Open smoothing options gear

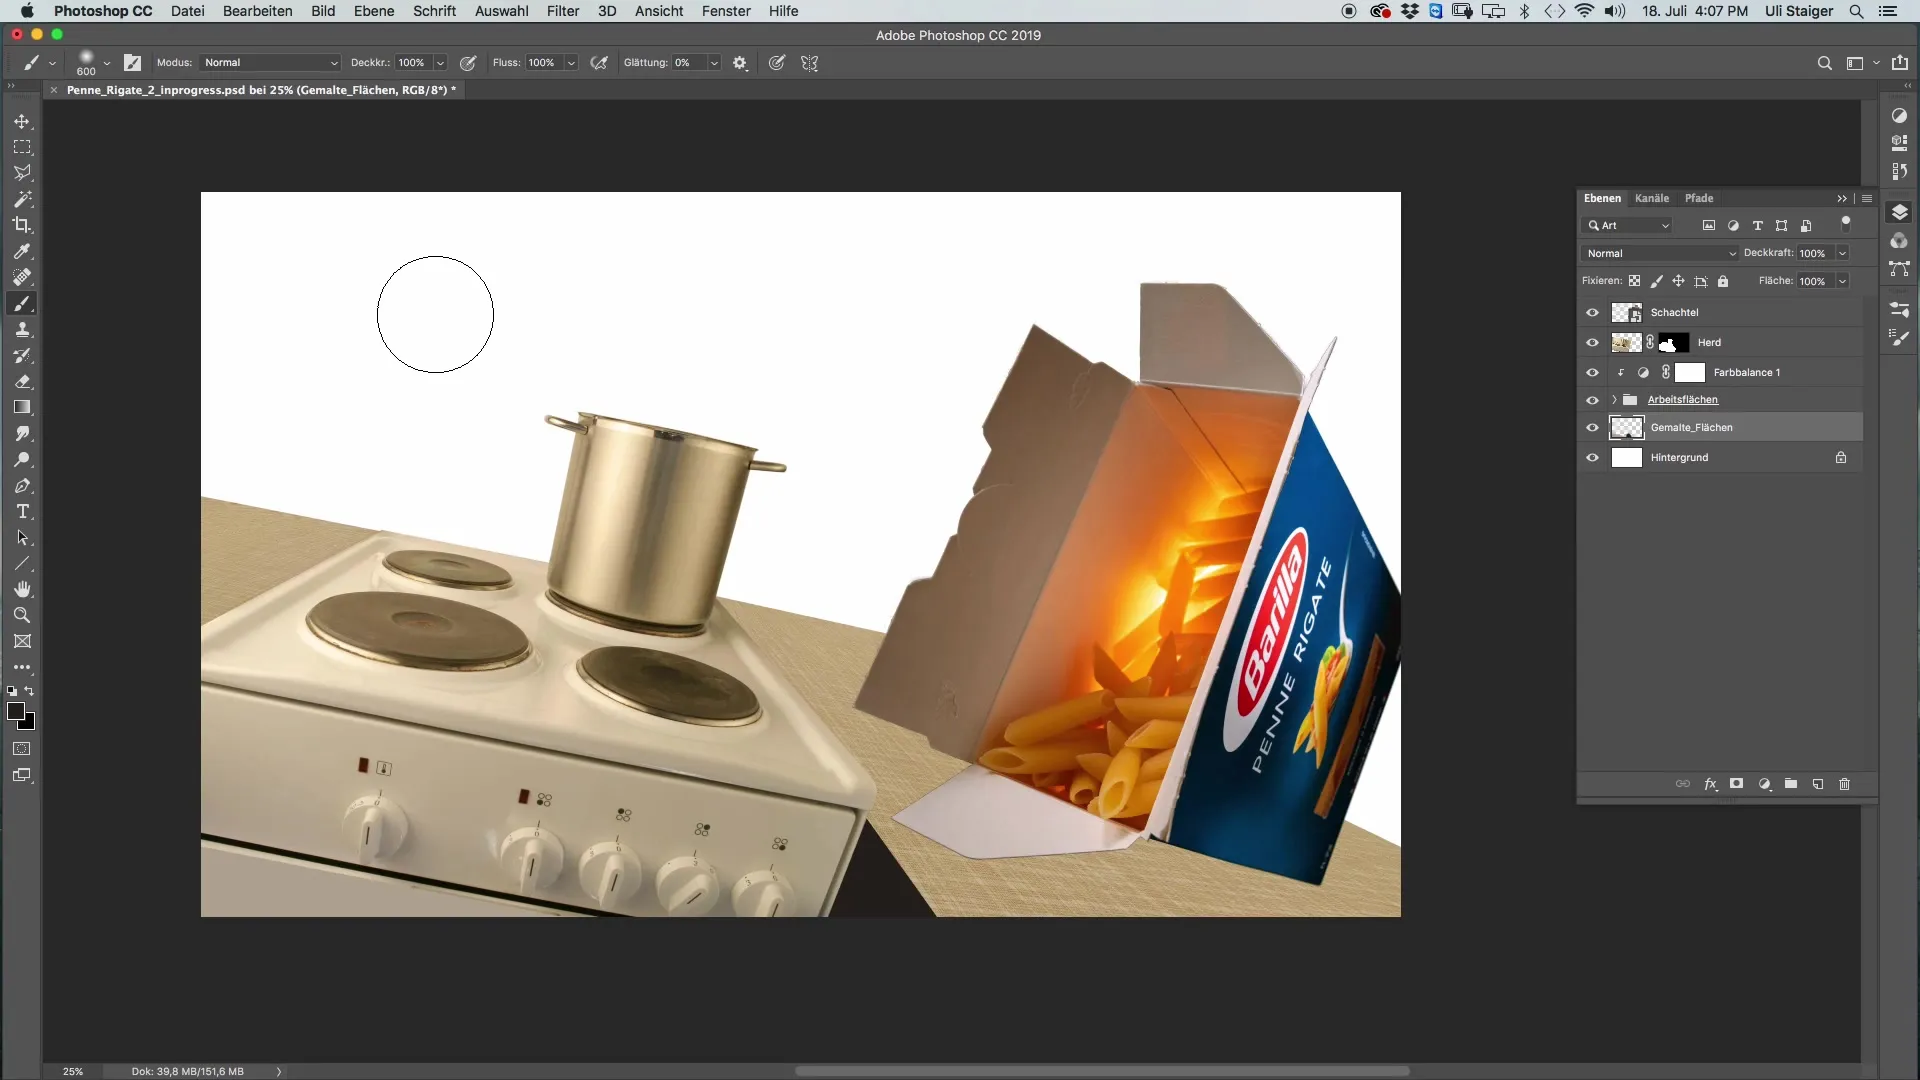point(740,62)
